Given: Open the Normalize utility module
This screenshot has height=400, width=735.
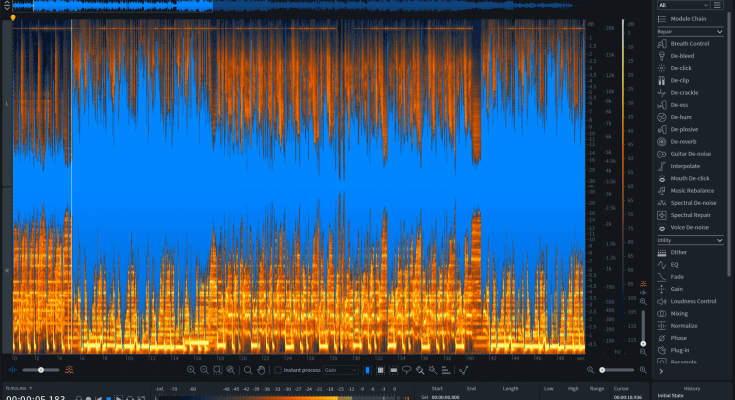Looking at the screenshot, I should coord(686,326).
